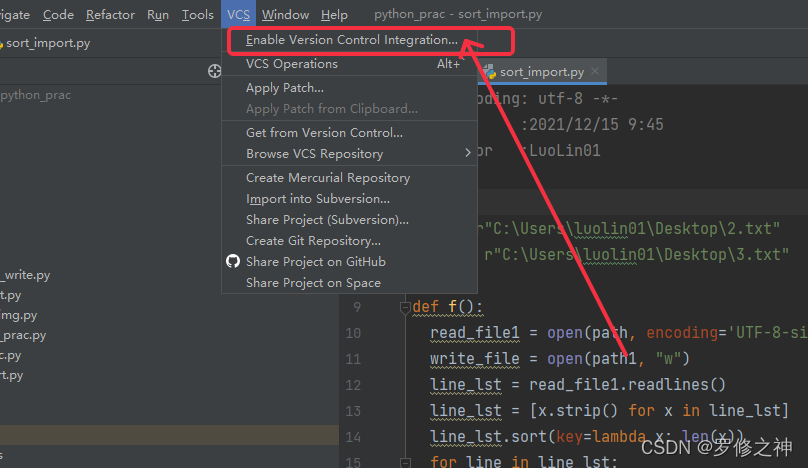This screenshot has height=468, width=808.
Task: Collapse def f() code fold marker
Action: point(405,307)
